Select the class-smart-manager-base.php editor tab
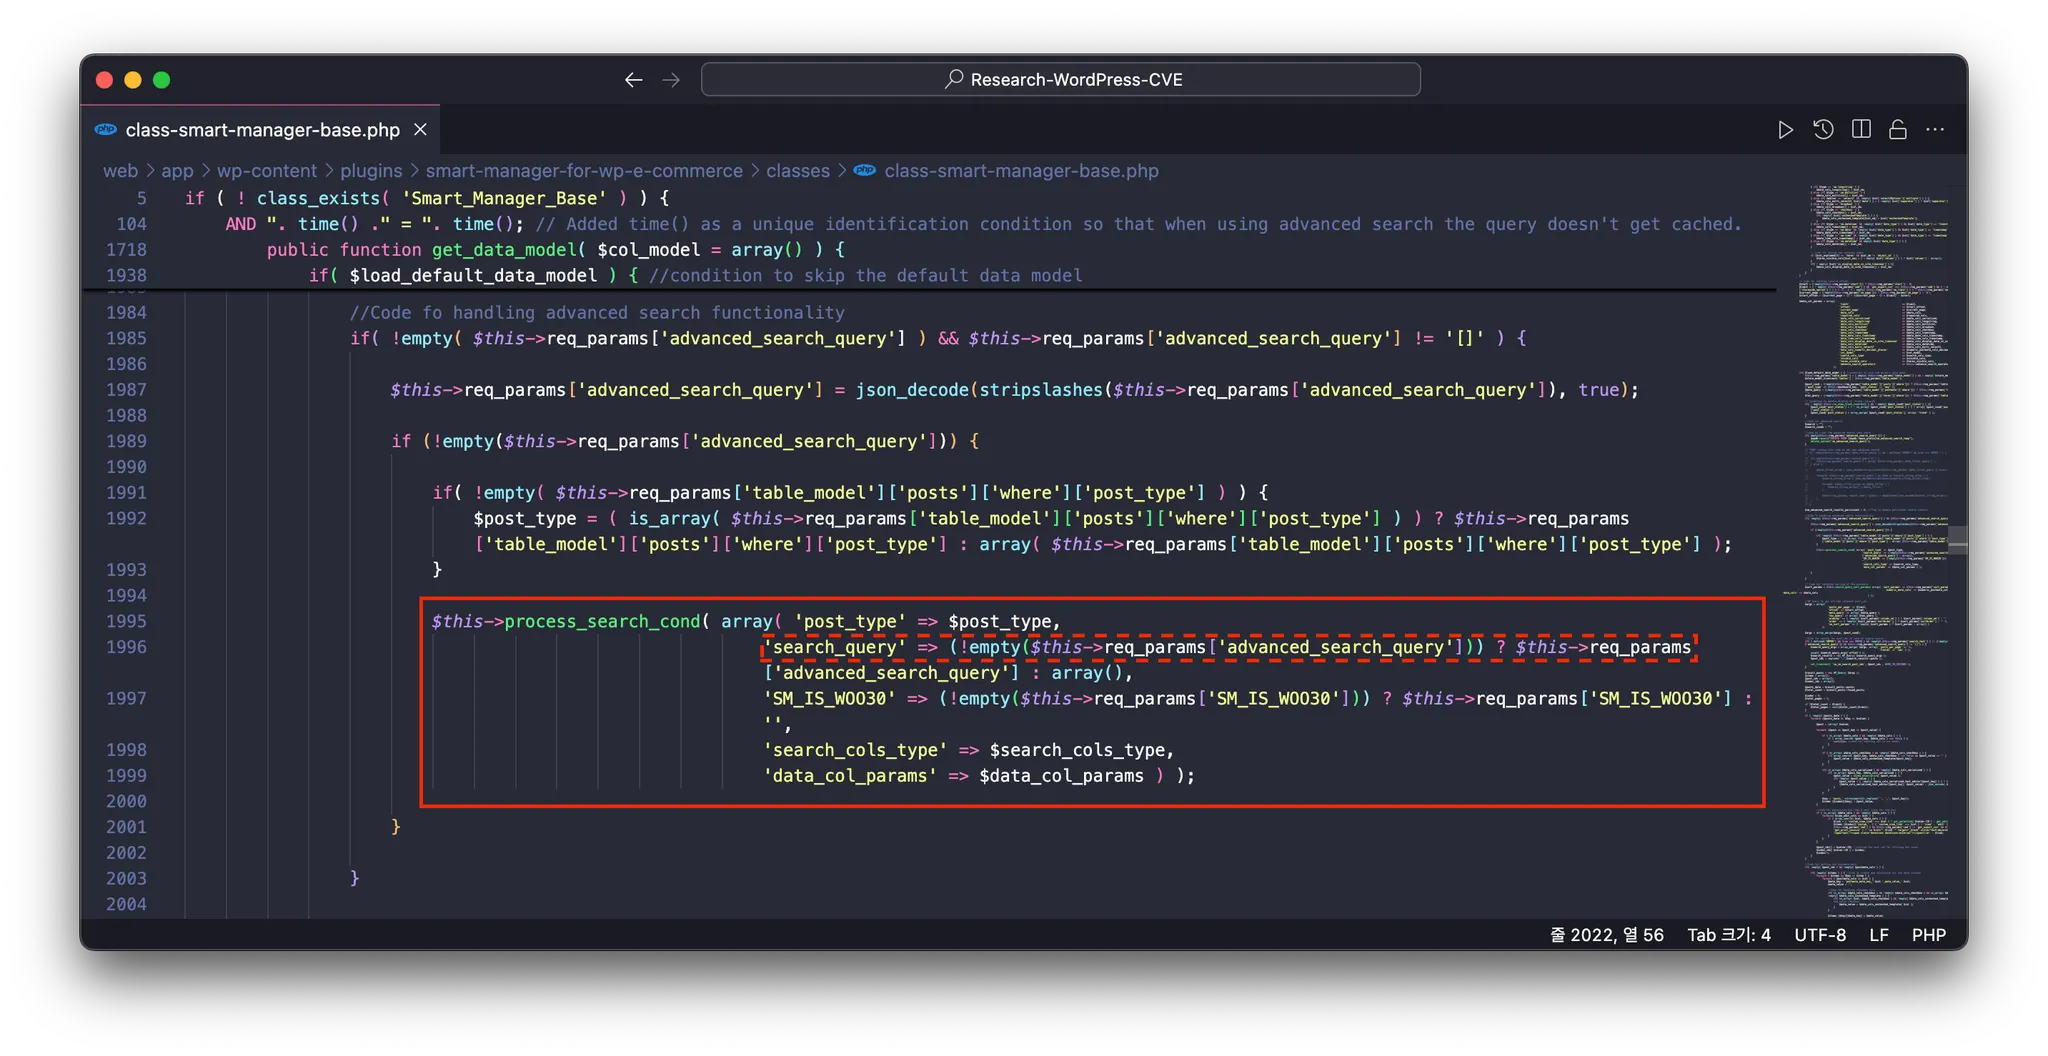Viewport: 2048px width, 1056px height. click(x=262, y=130)
